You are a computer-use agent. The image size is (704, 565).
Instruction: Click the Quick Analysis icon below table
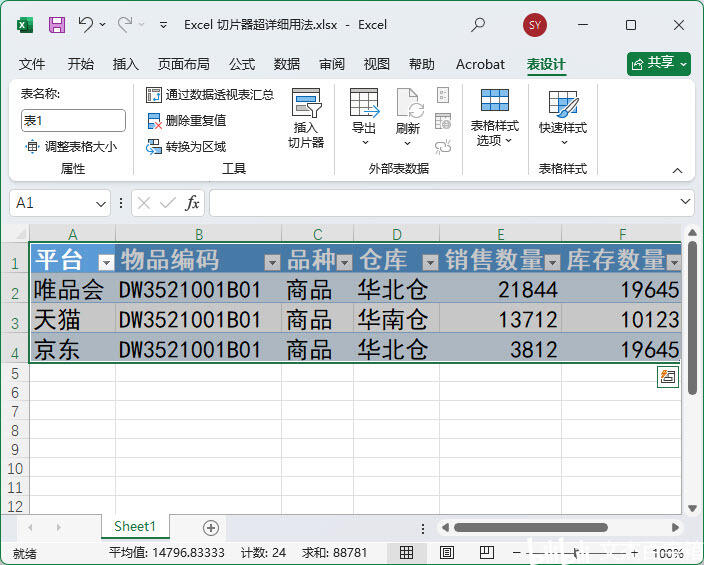(668, 376)
